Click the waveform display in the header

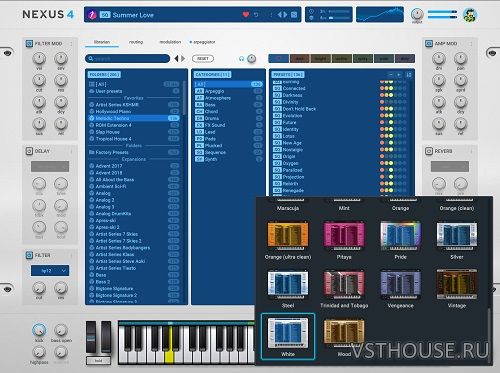click(x=380, y=15)
